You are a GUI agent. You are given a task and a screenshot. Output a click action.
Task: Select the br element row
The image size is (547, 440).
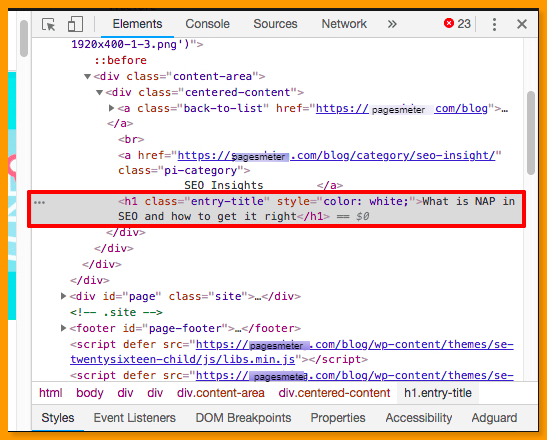point(131,140)
